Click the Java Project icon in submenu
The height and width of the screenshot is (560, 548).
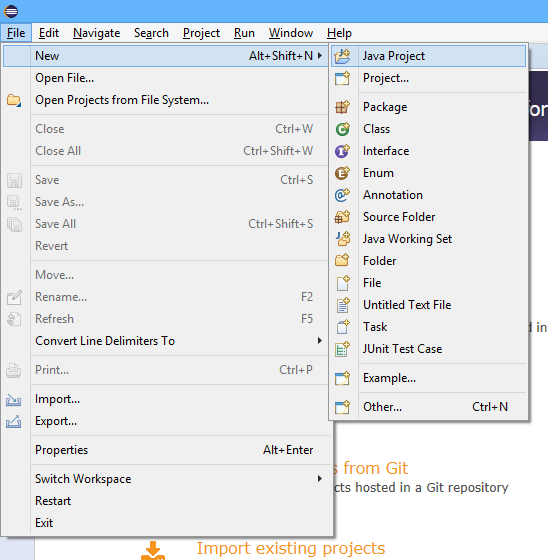coord(343,56)
